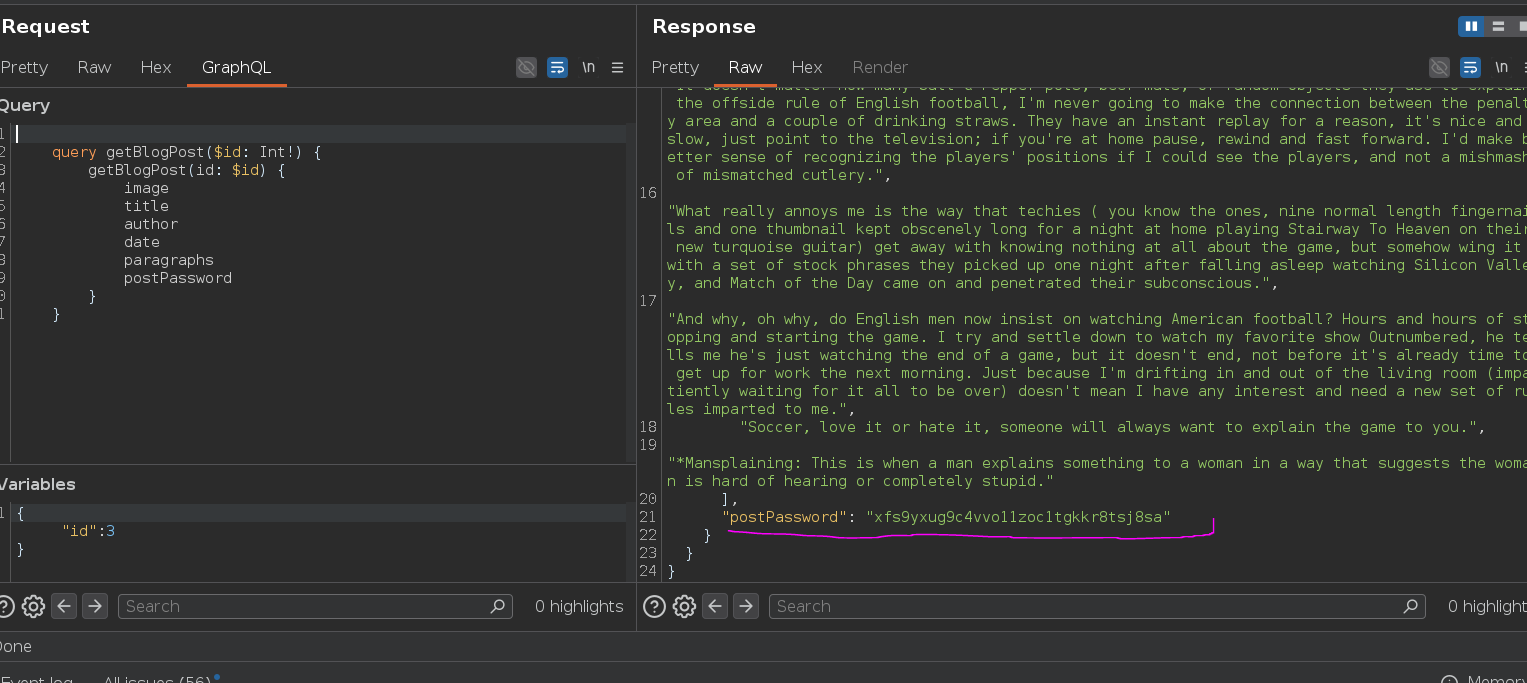Toggle \n line break display in Response
Viewport: 1527px width, 683px height.
1502,67
